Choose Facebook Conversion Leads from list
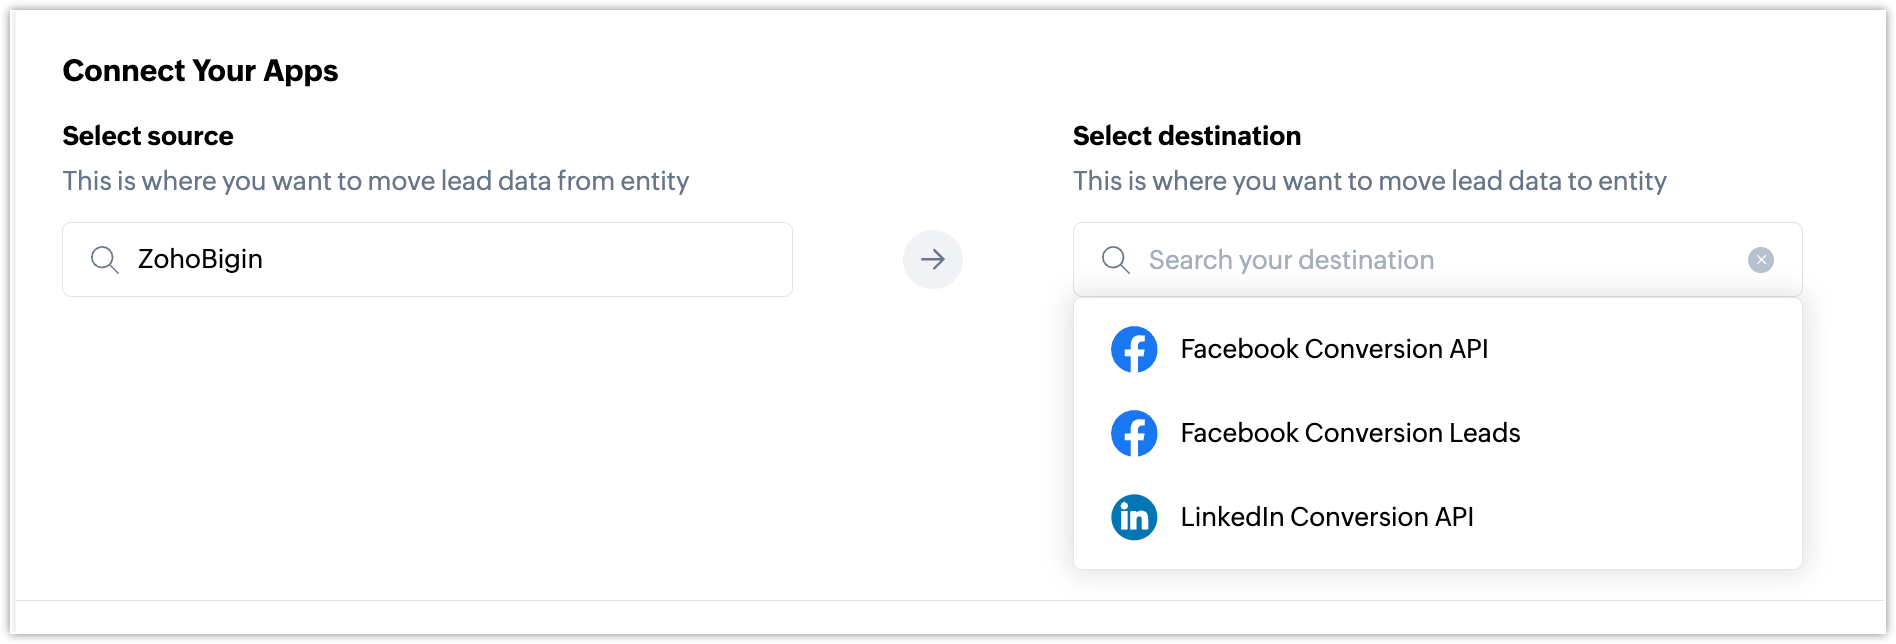This screenshot has height=644, width=1896. [1350, 433]
